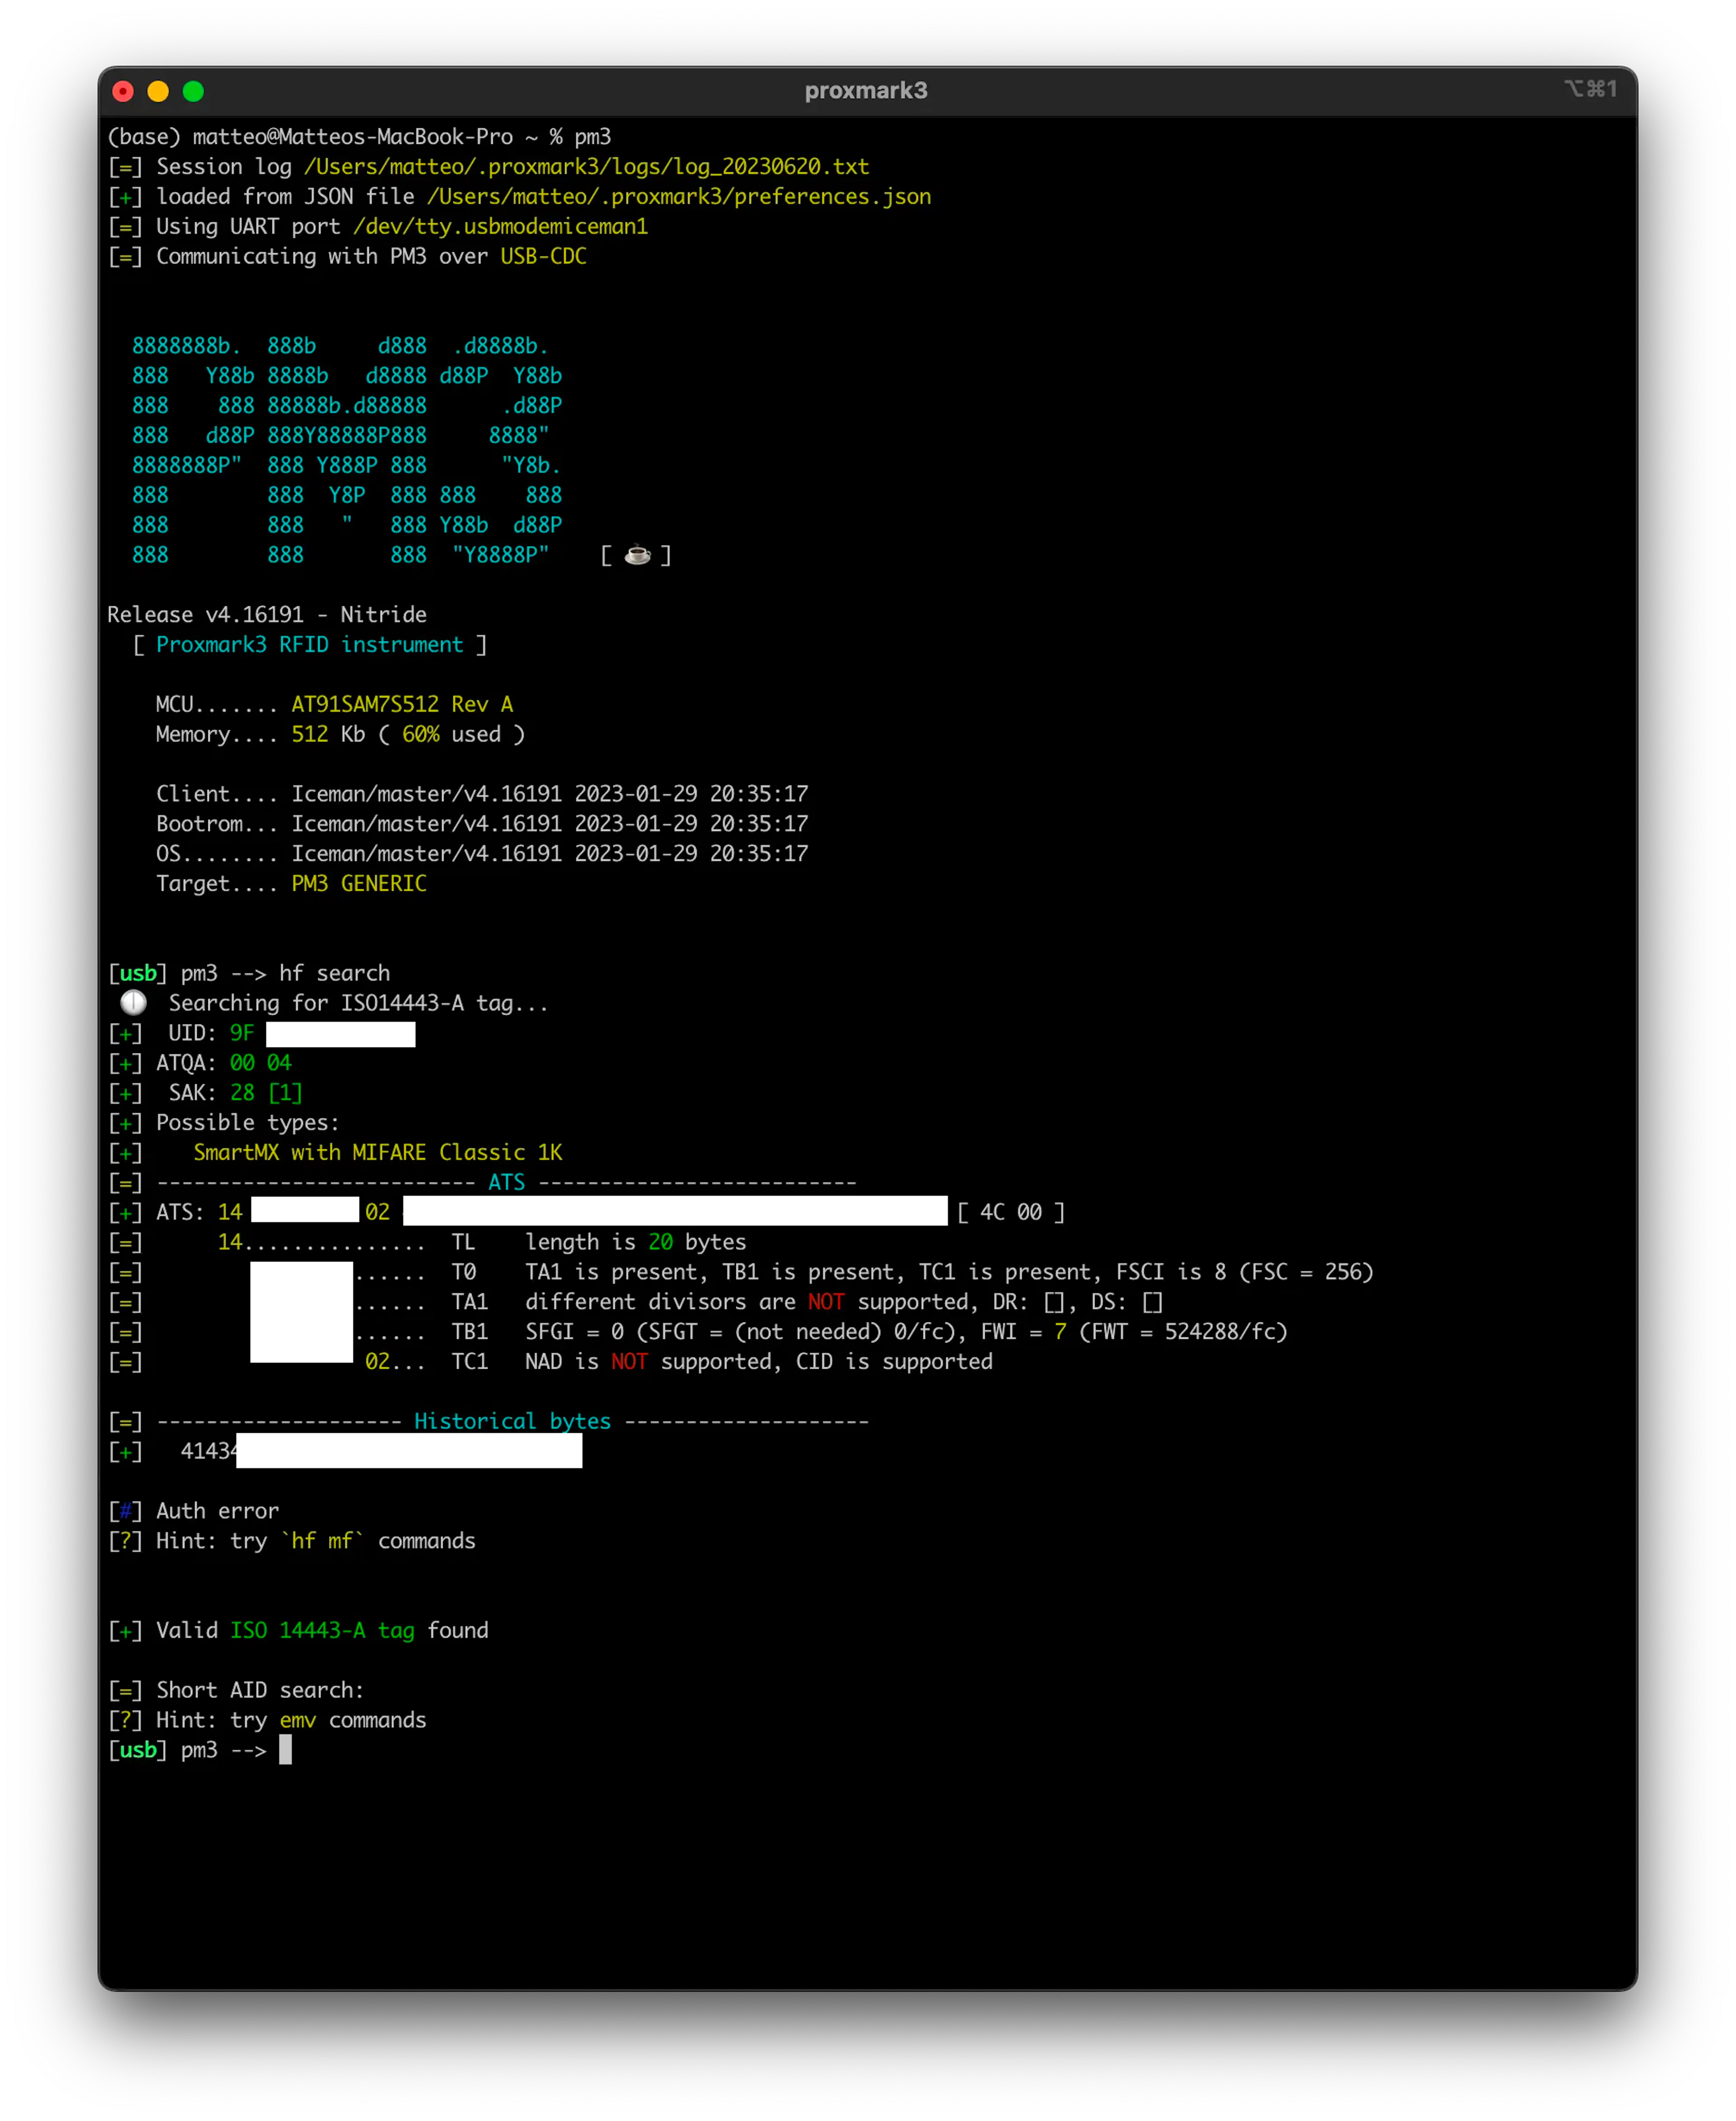Image resolution: width=1736 pixels, height=2121 pixels.
Task: Click the Auth error message
Action: click(217, 1511)
